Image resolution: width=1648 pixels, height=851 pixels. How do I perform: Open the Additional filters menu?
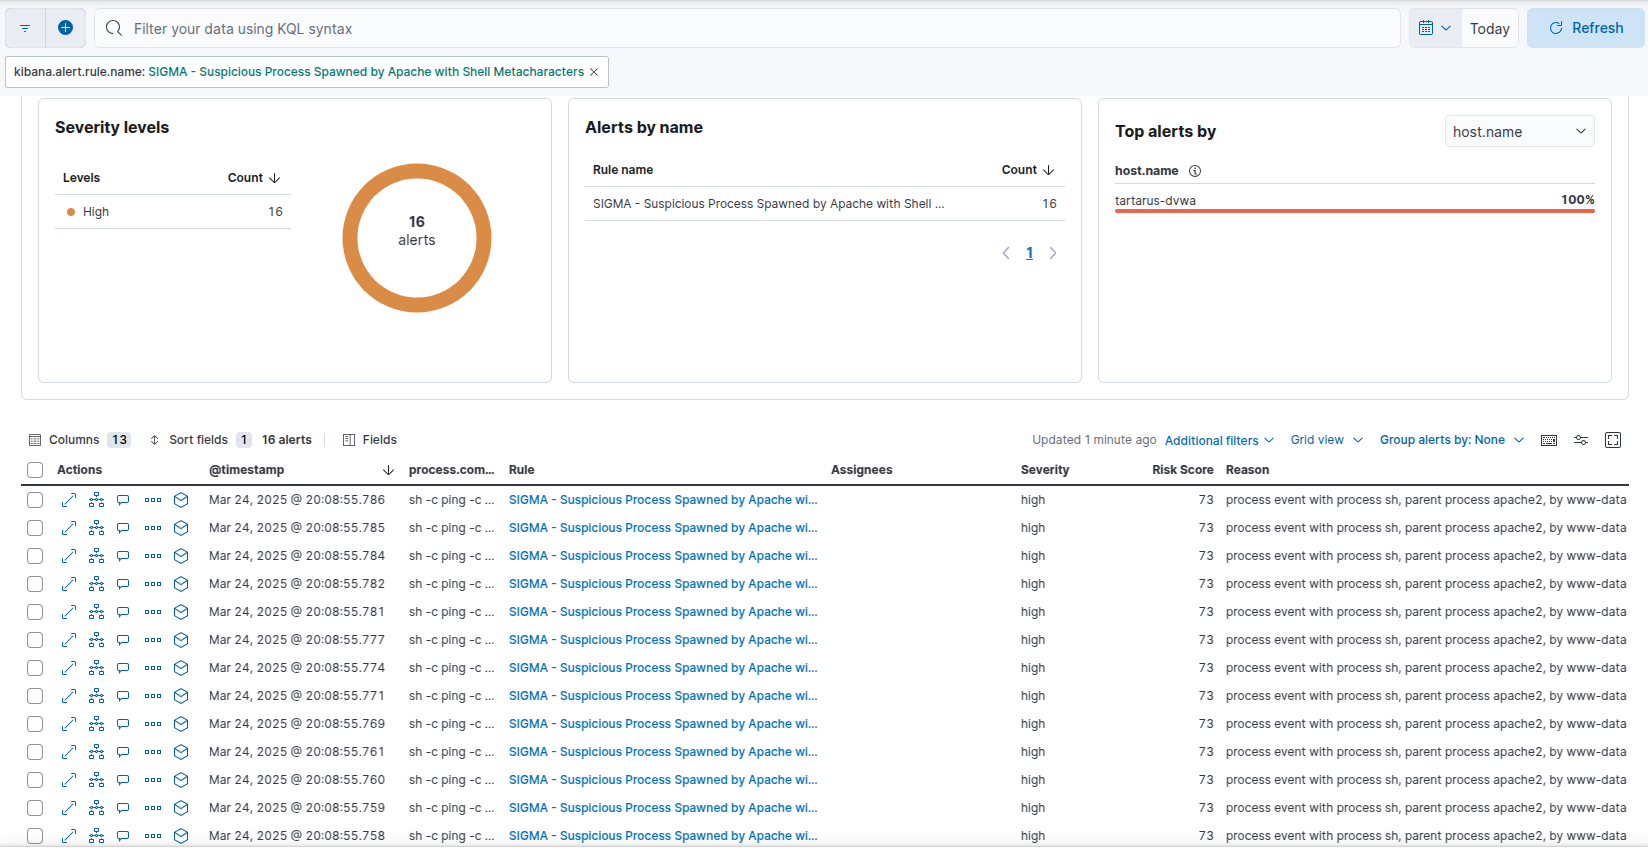[1219, 440]
